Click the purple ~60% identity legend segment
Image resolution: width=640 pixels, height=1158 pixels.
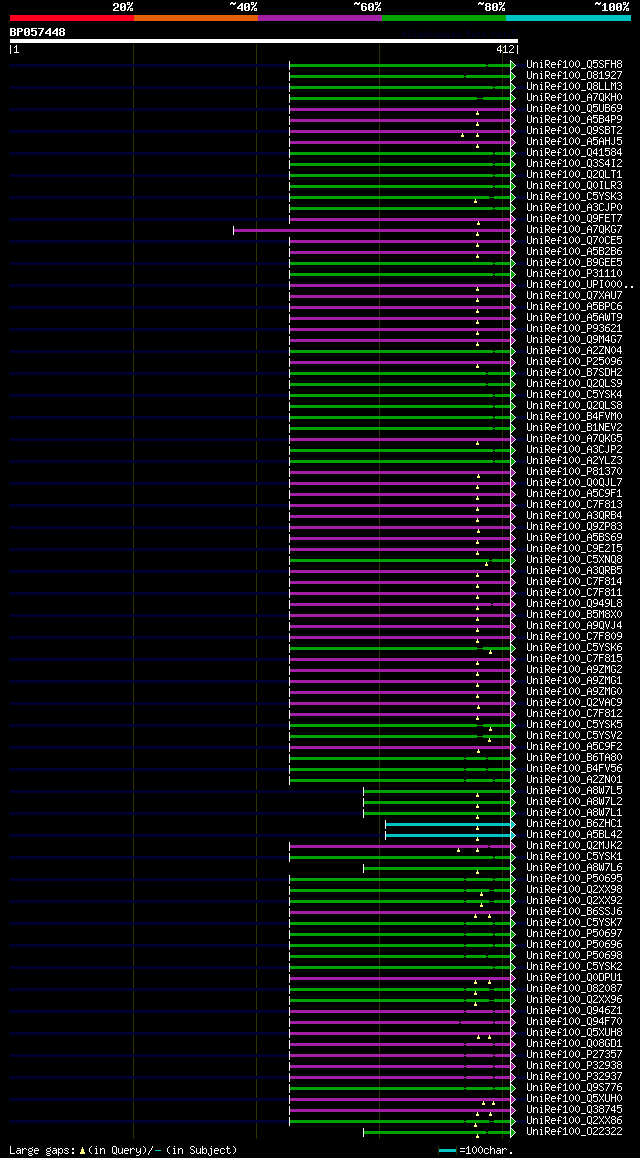coord(320,17)
